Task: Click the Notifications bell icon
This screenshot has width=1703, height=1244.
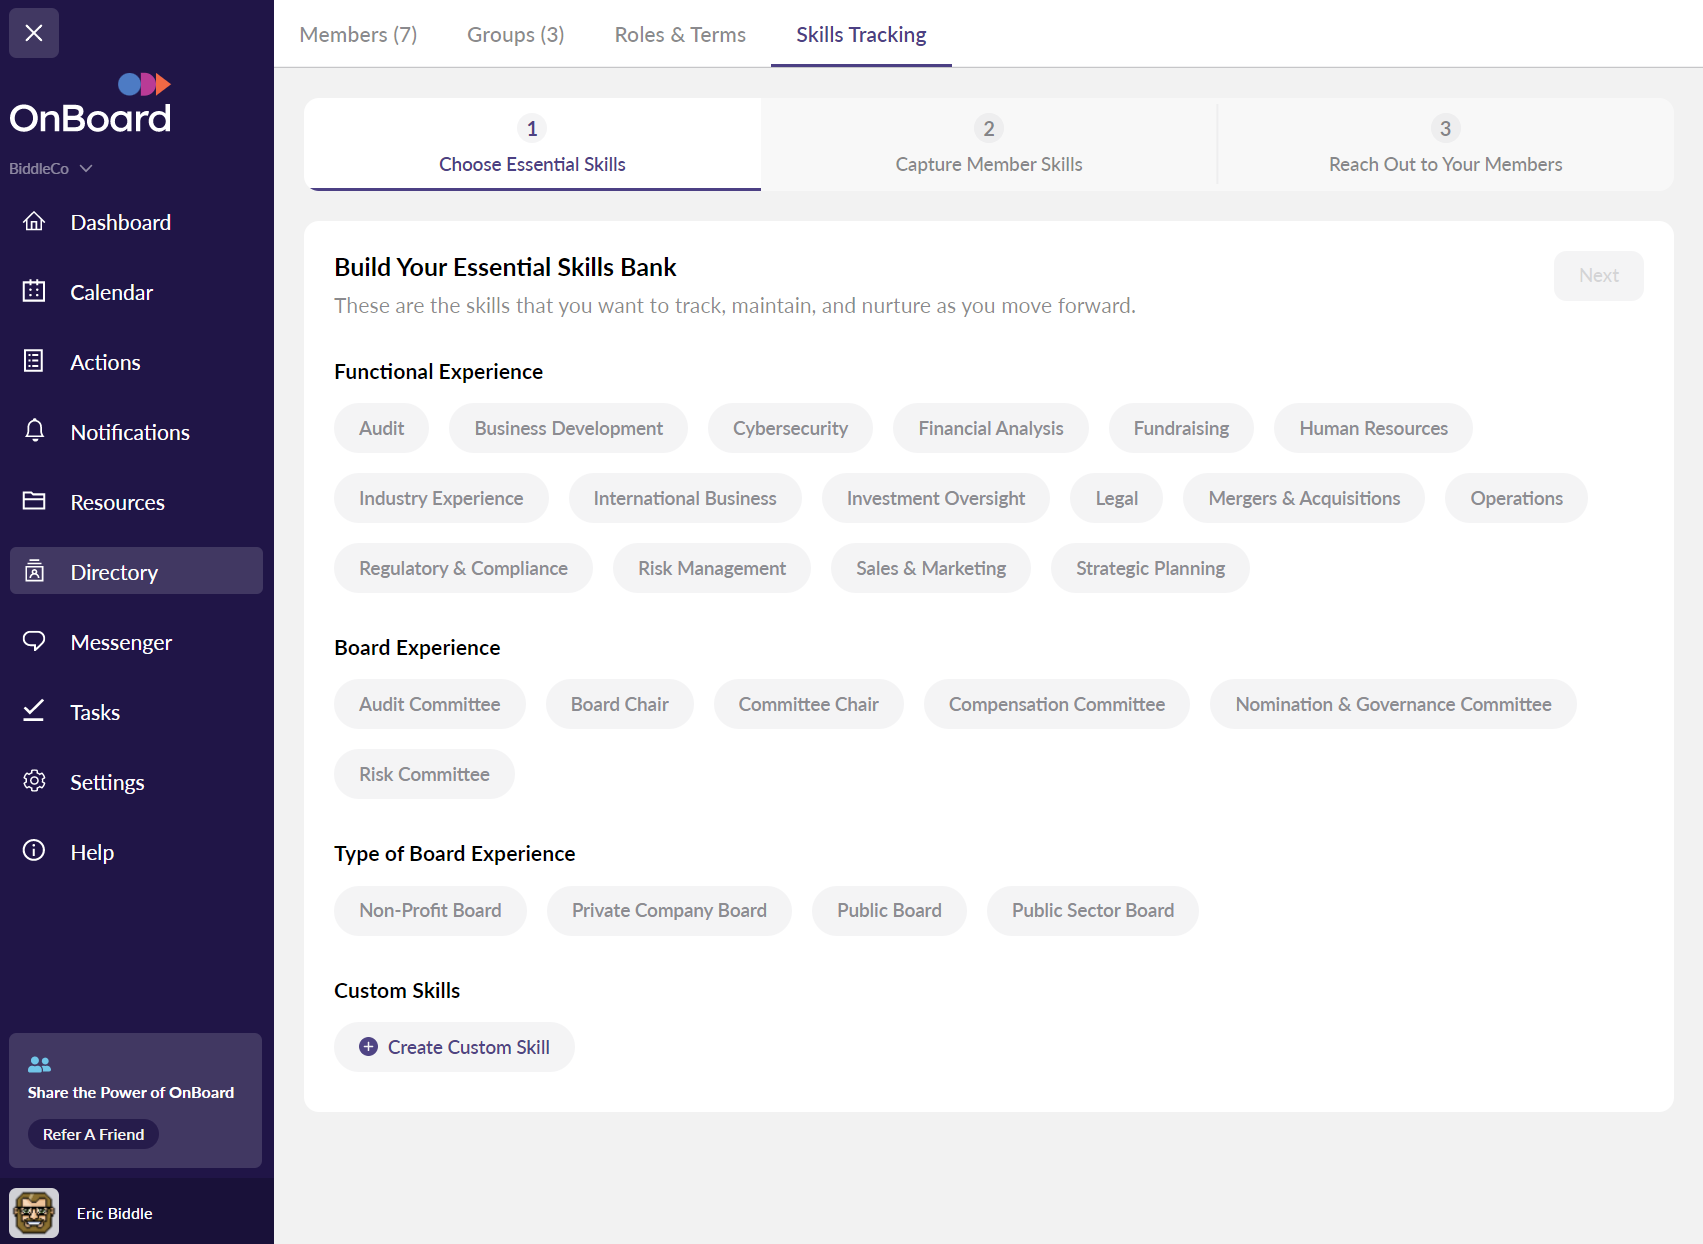Action: [34, 431]
